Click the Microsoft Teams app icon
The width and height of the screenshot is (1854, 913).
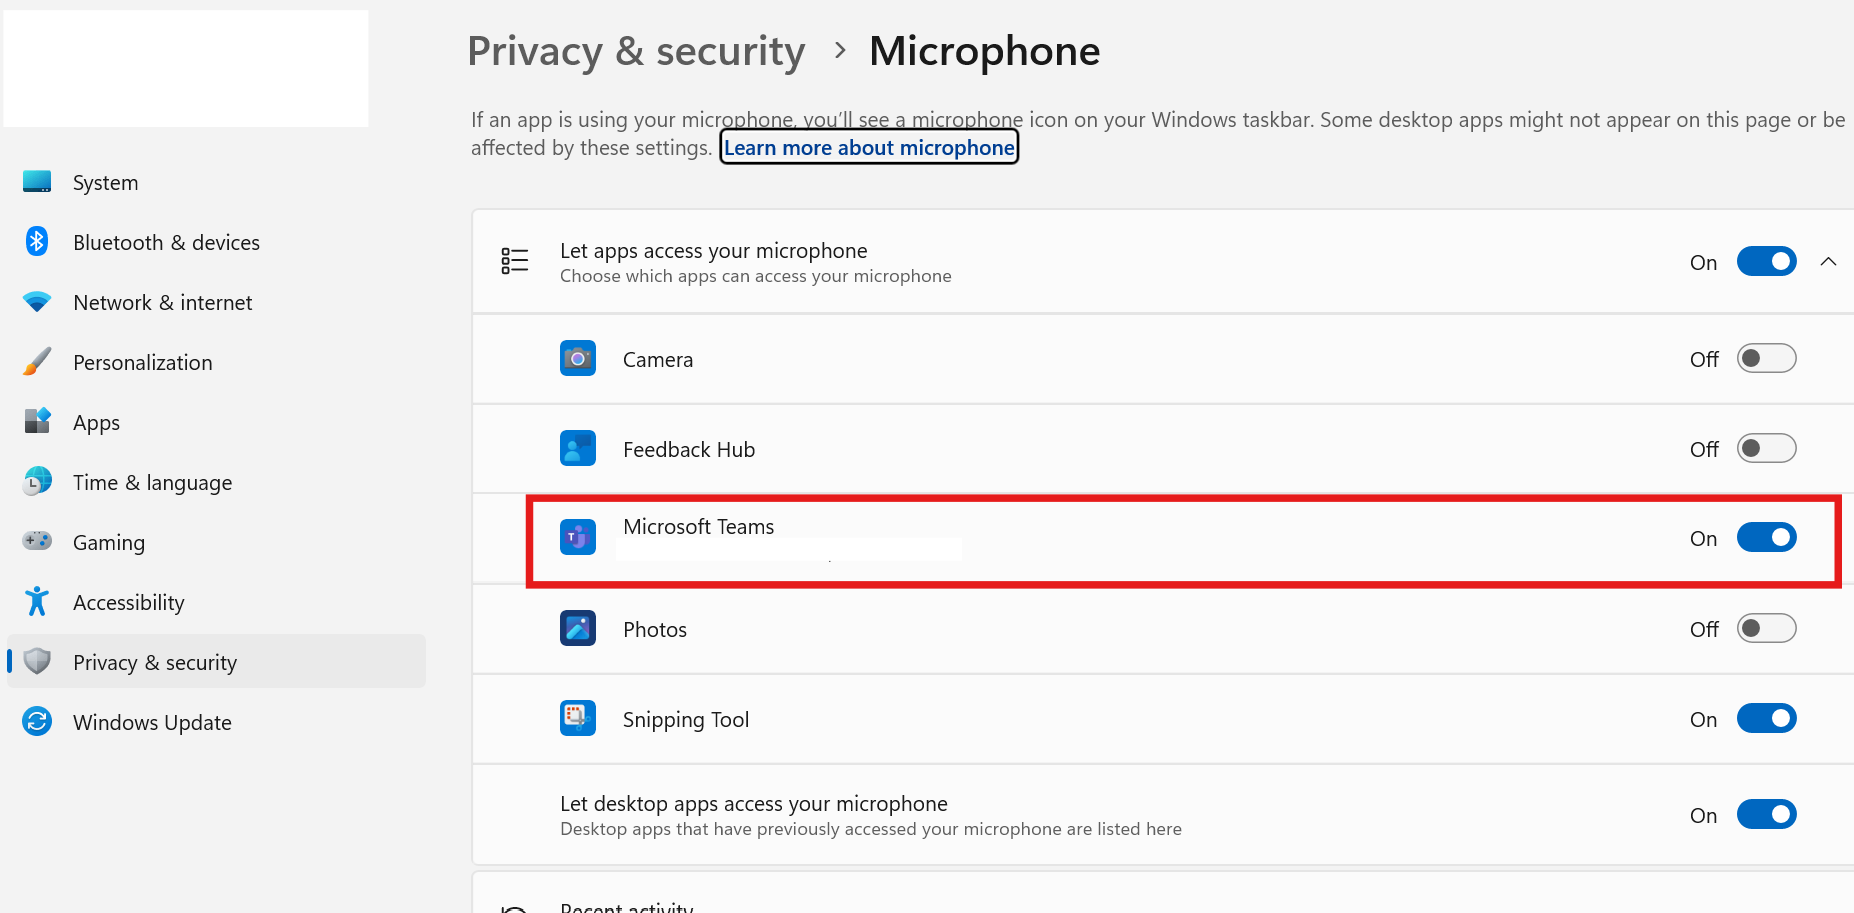[x=578, y=538]
